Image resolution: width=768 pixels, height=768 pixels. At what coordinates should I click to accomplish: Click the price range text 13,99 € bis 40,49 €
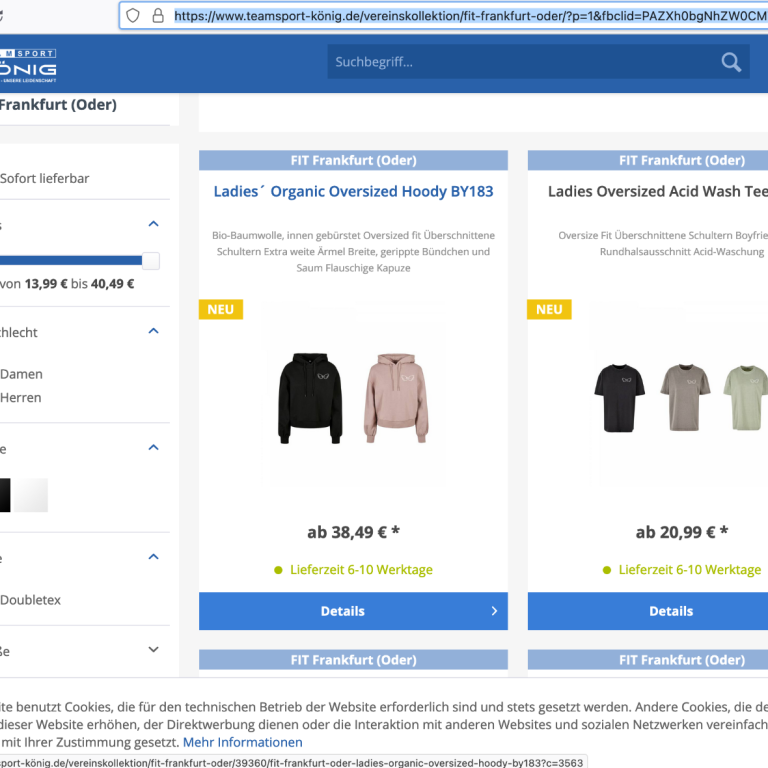tap(79, 284)
